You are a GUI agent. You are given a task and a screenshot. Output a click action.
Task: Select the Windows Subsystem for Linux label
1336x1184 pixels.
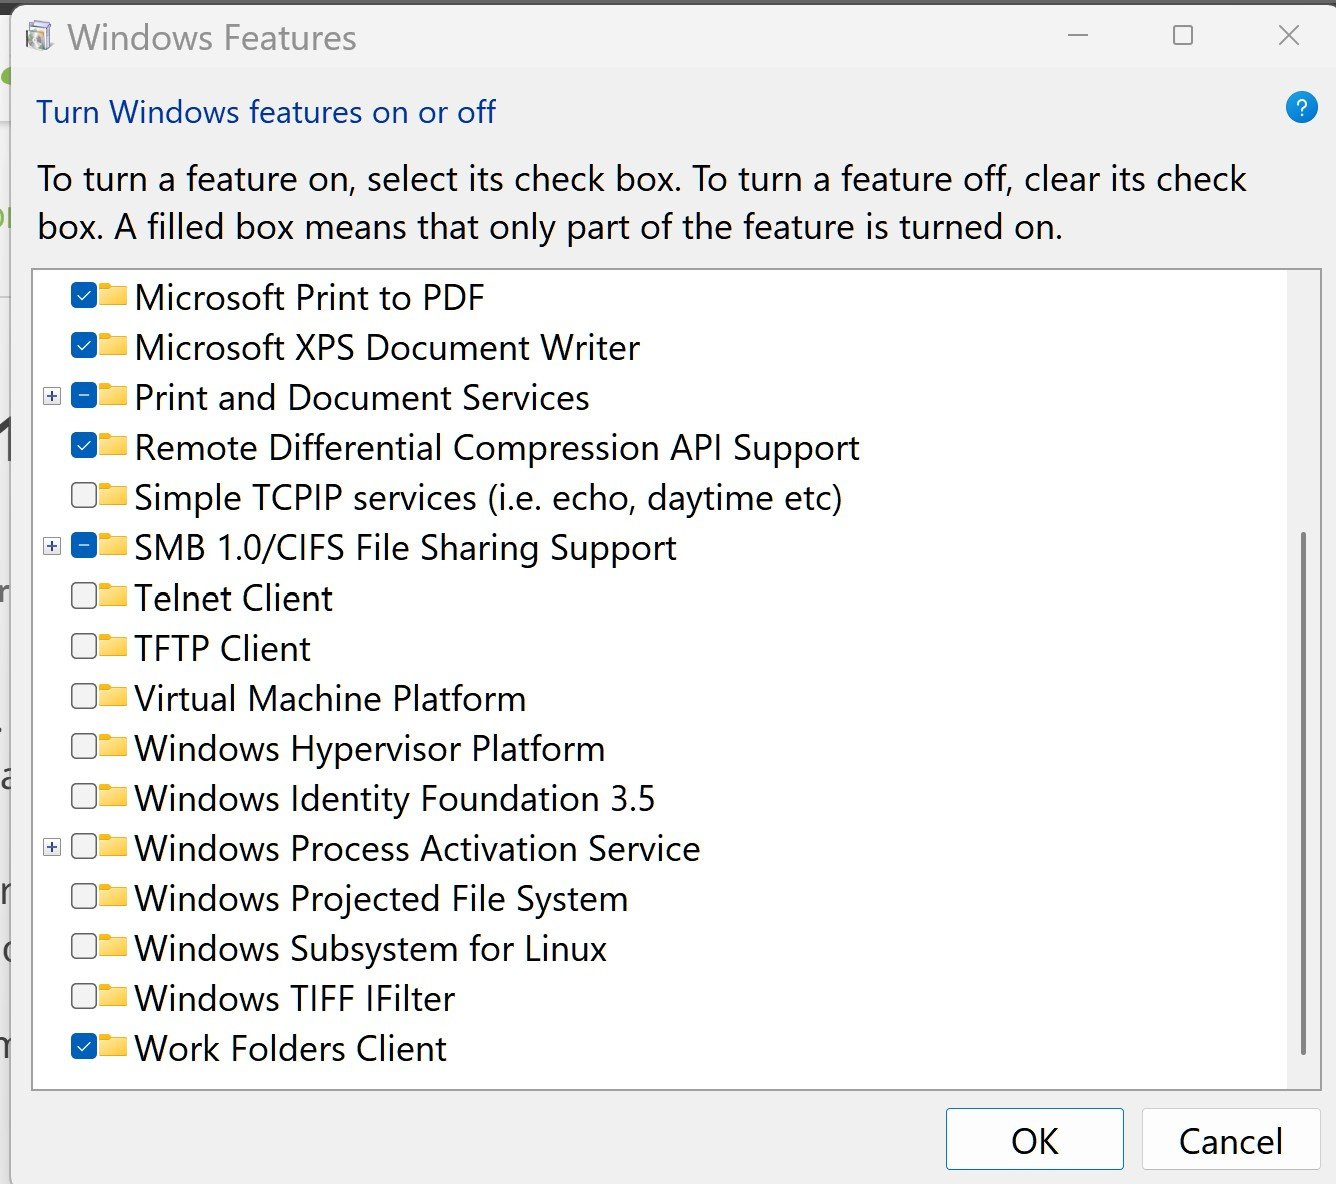pyautogui.click(x=371, y=948)
